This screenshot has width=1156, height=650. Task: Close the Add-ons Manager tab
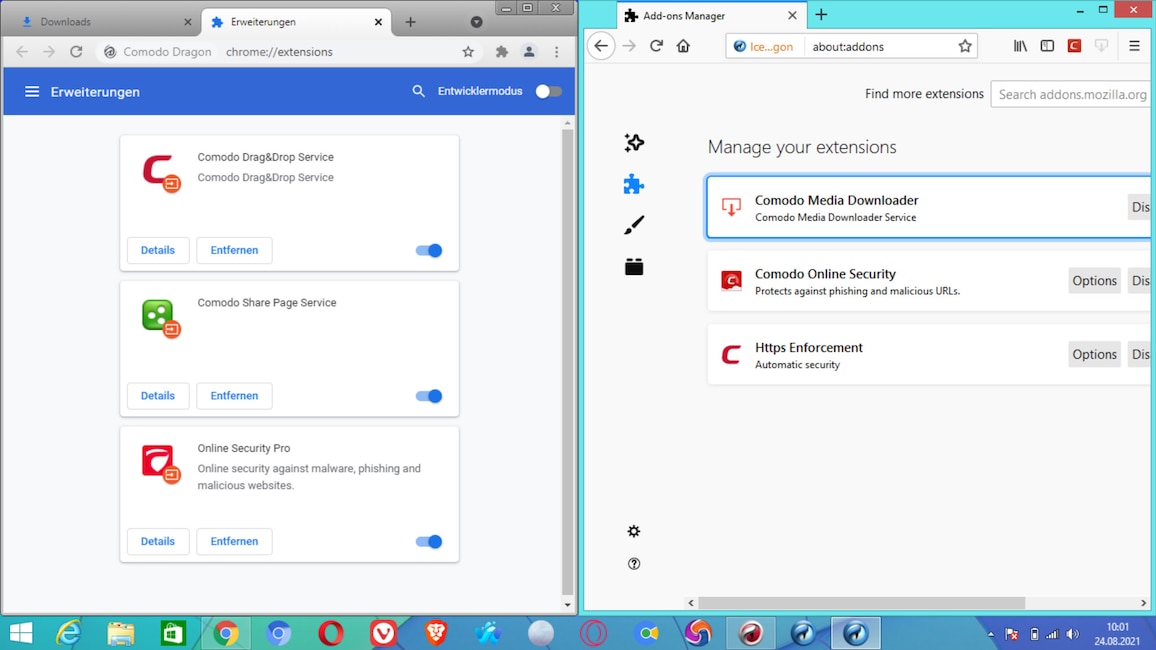792,15
